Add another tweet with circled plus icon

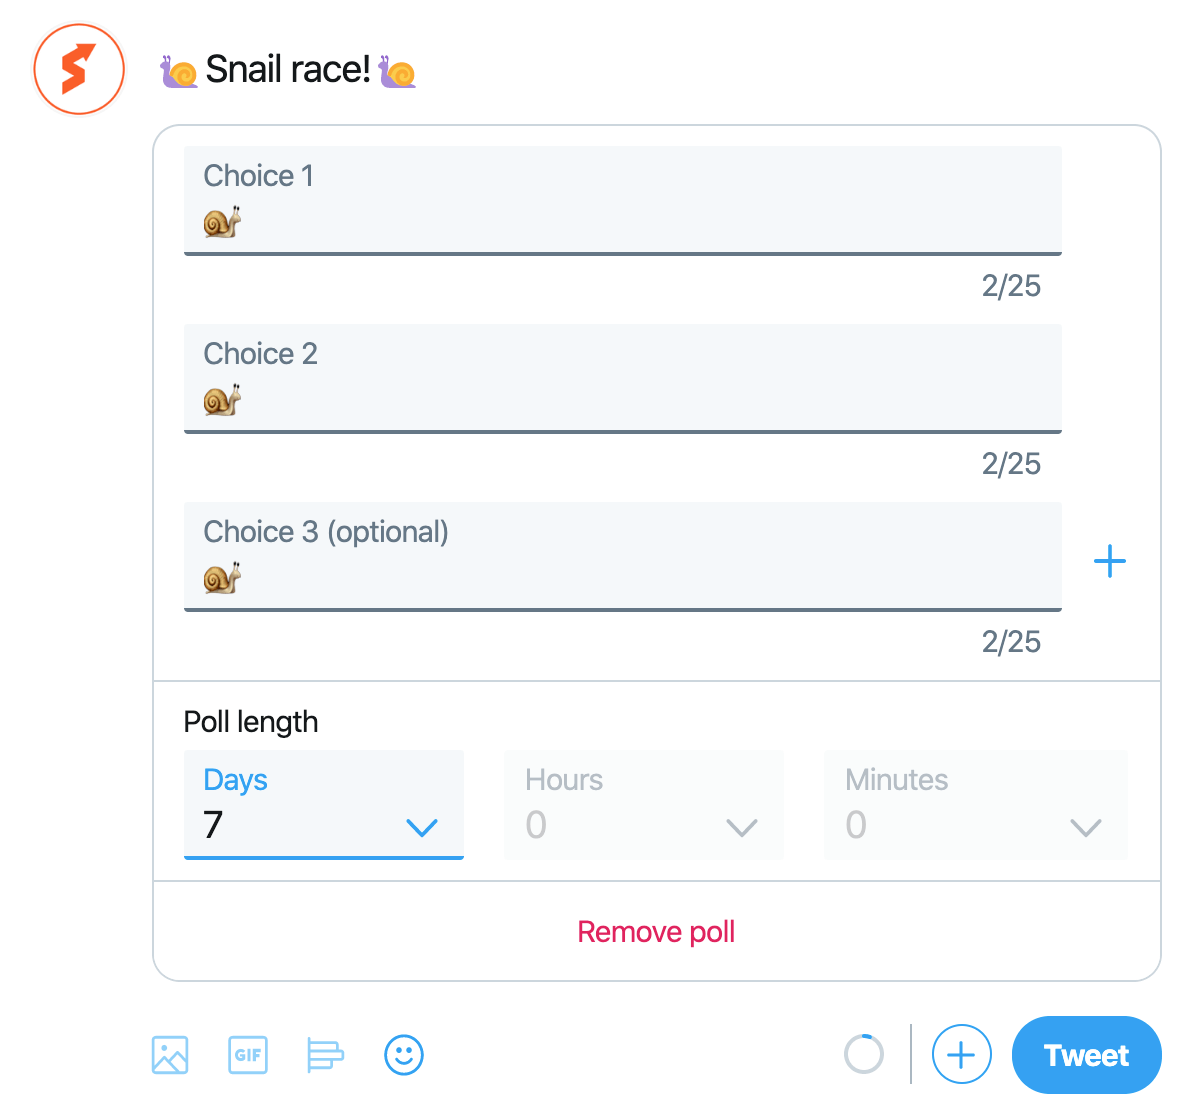961,1054
